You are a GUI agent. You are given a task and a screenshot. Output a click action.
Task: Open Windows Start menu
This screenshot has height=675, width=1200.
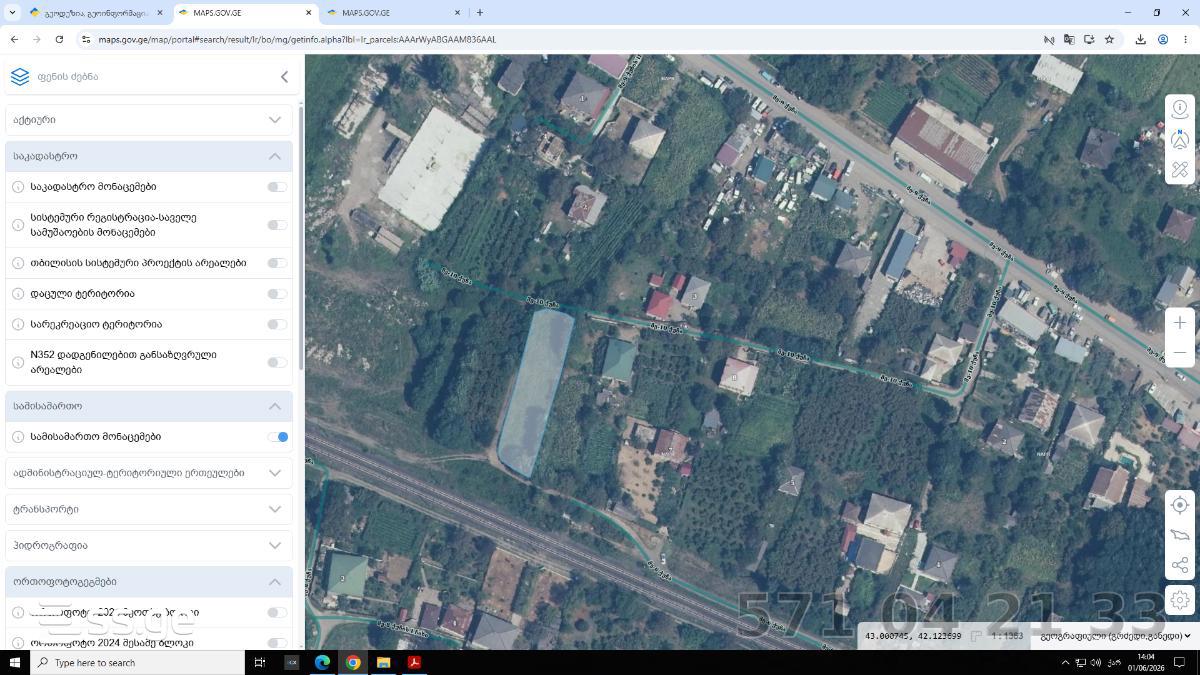(14, 662)
